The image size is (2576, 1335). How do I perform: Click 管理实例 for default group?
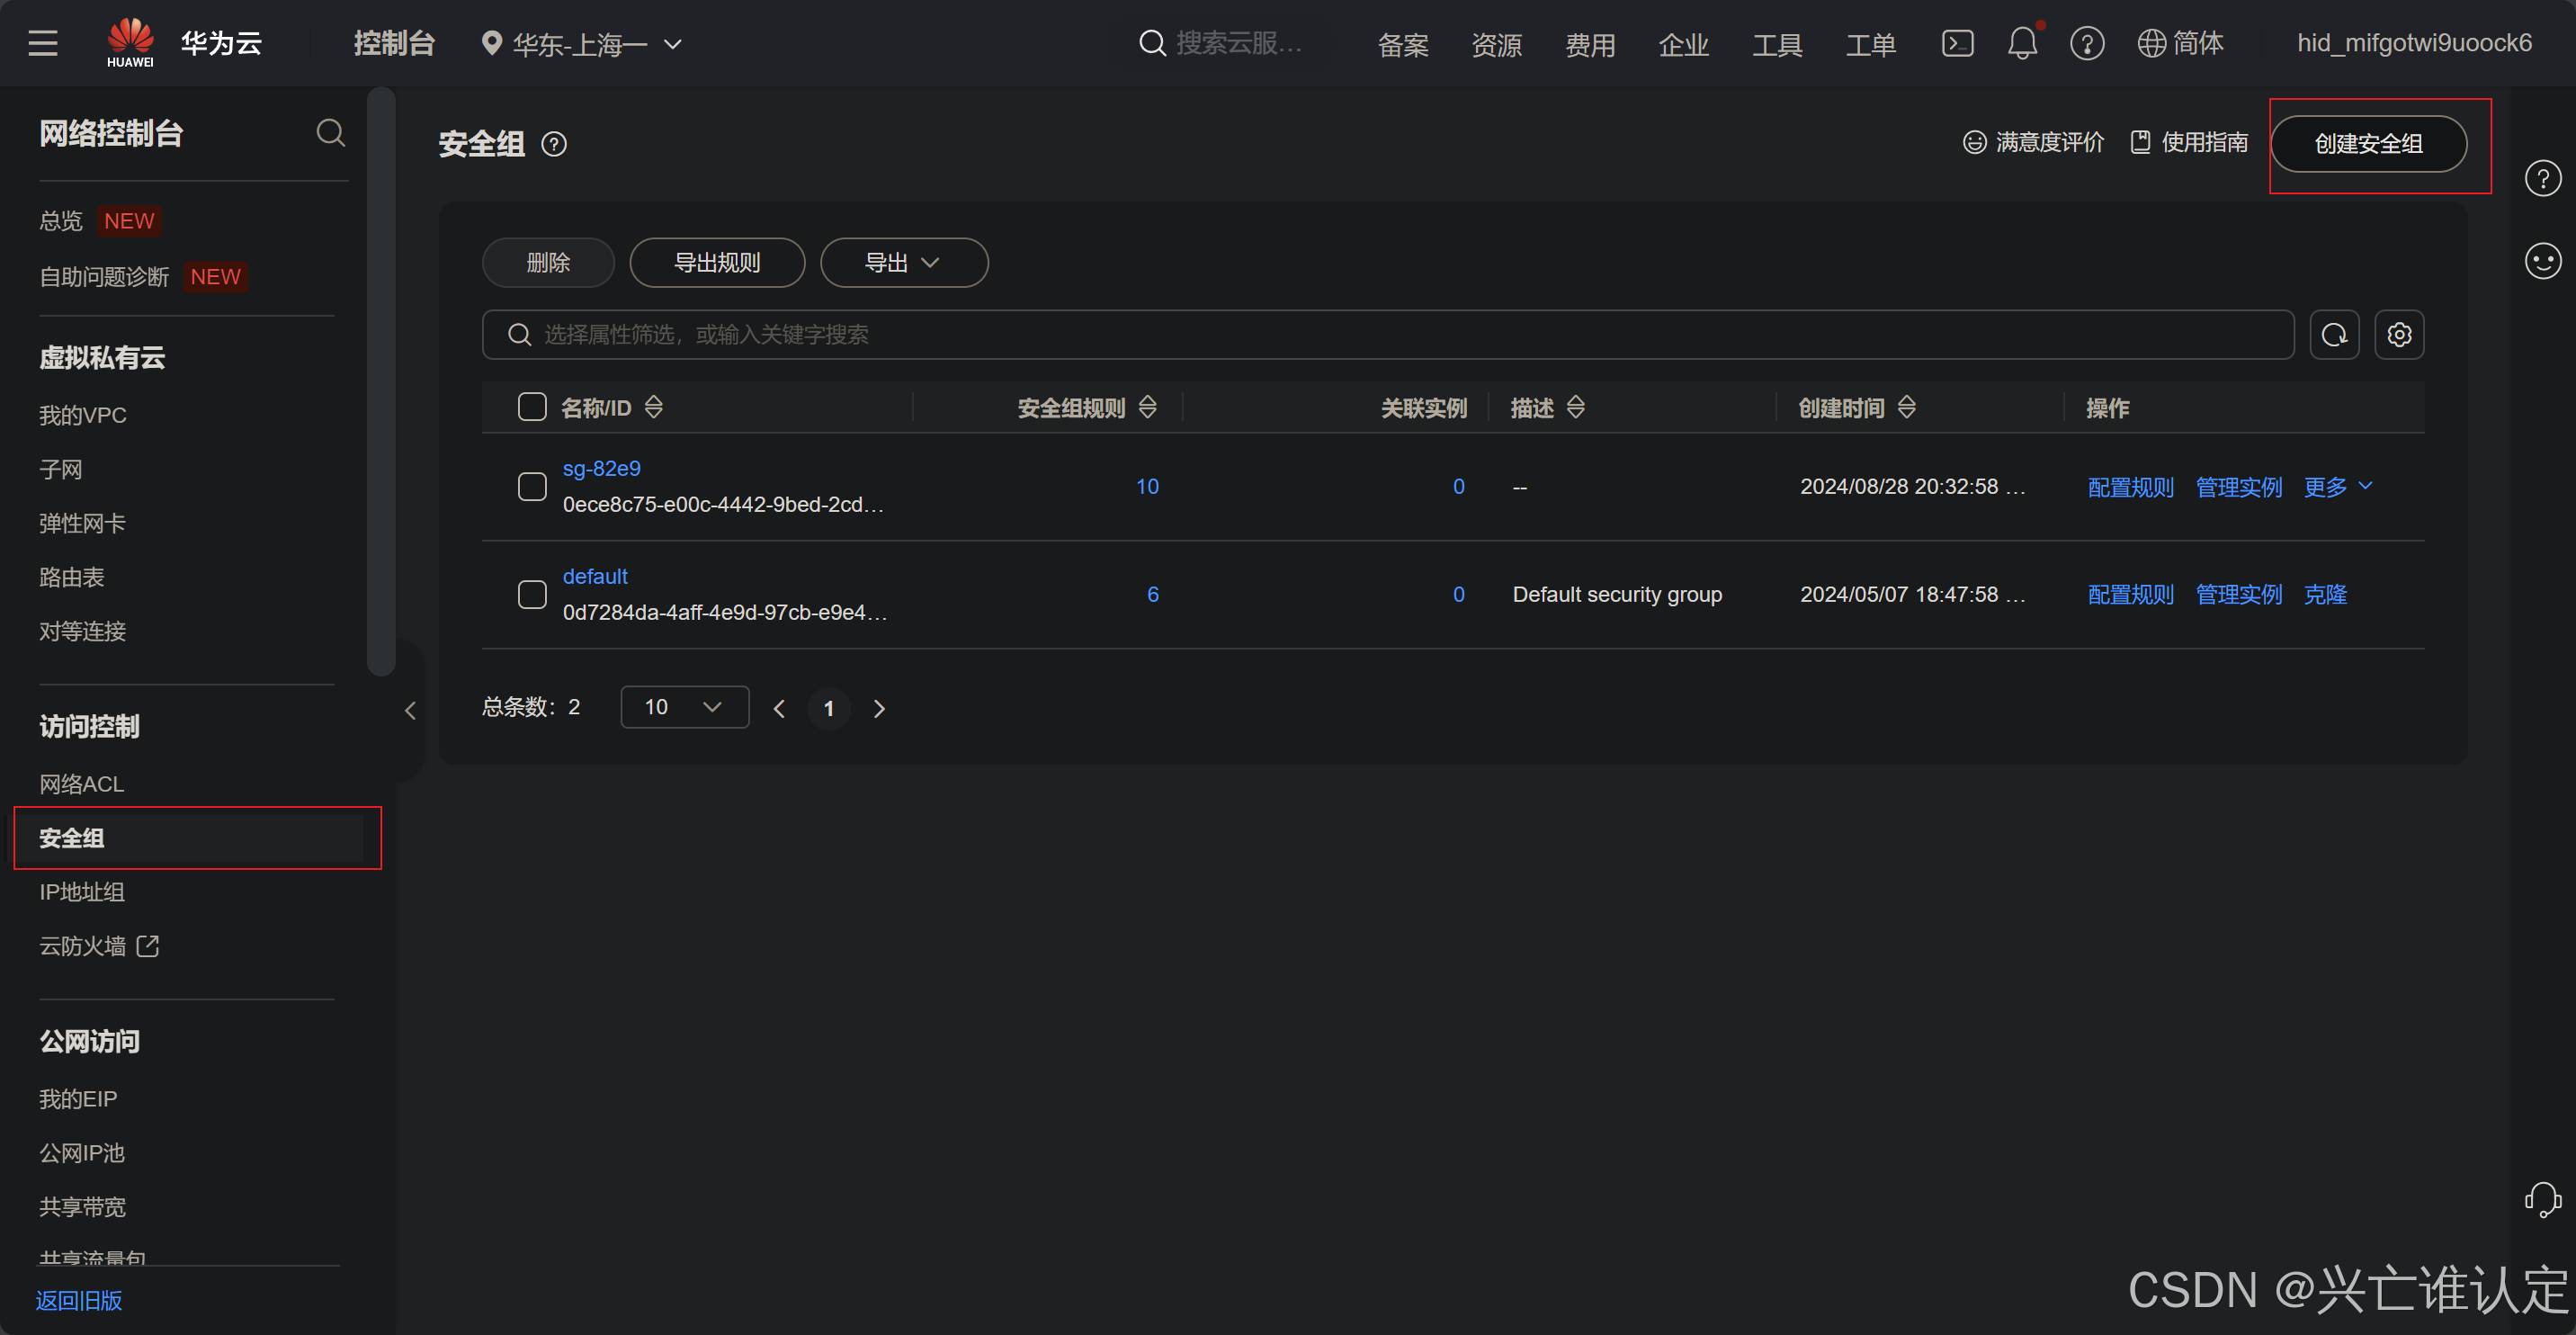pos(2239,595)
